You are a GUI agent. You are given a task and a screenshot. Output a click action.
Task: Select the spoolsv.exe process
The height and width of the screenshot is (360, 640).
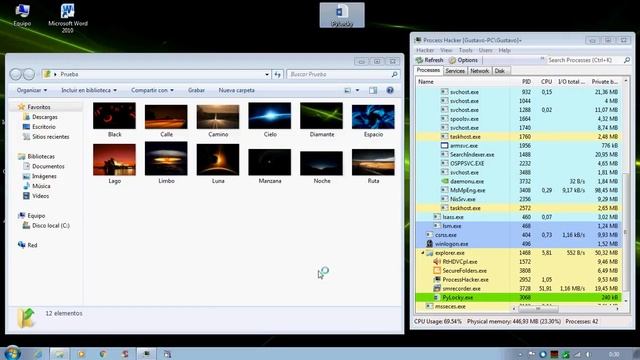pyautogui.click(x=518, y=119)
